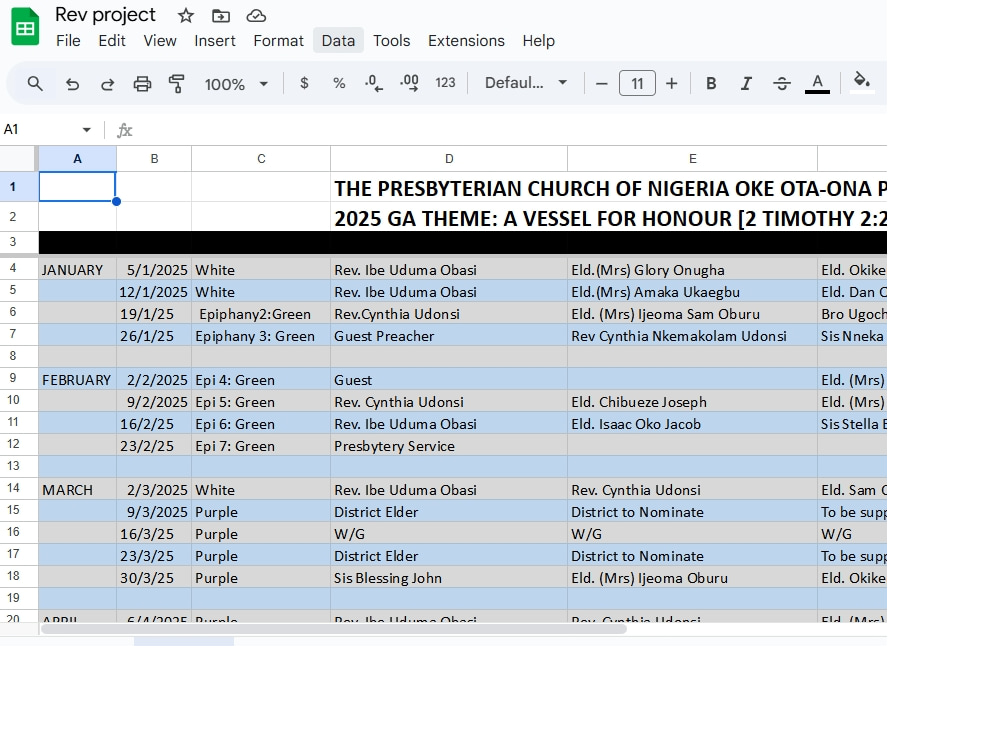
Task: Format as percent
Action: [x=339, y=83]
